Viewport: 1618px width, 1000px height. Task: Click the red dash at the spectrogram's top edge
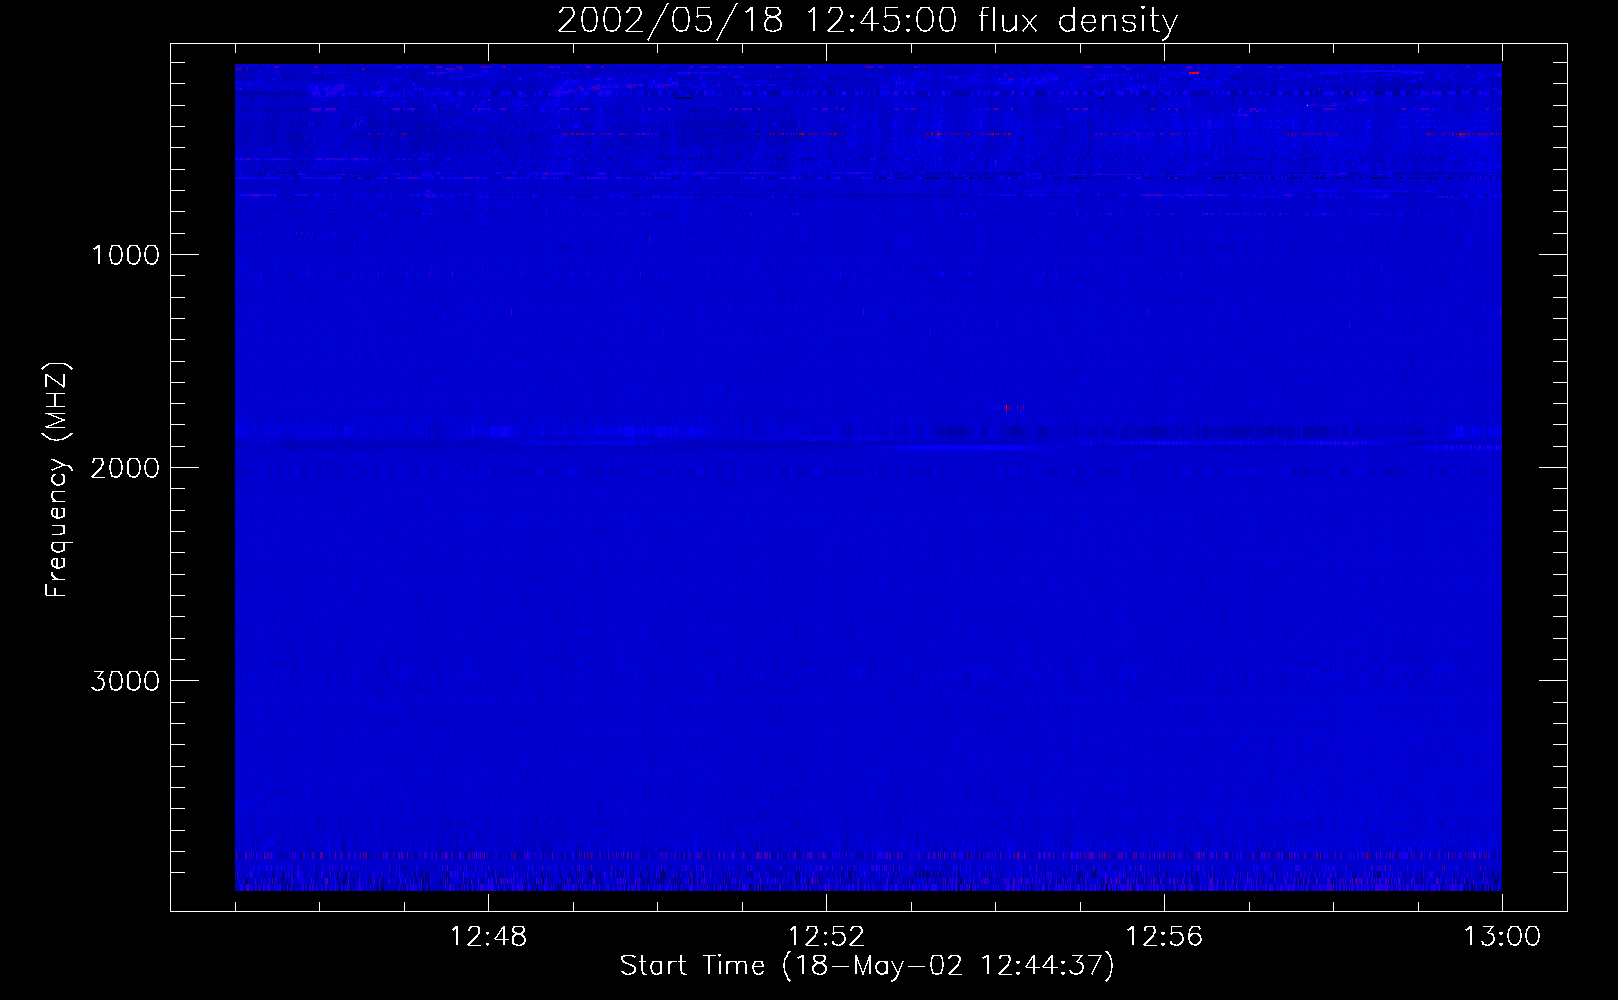[1193, 72]
